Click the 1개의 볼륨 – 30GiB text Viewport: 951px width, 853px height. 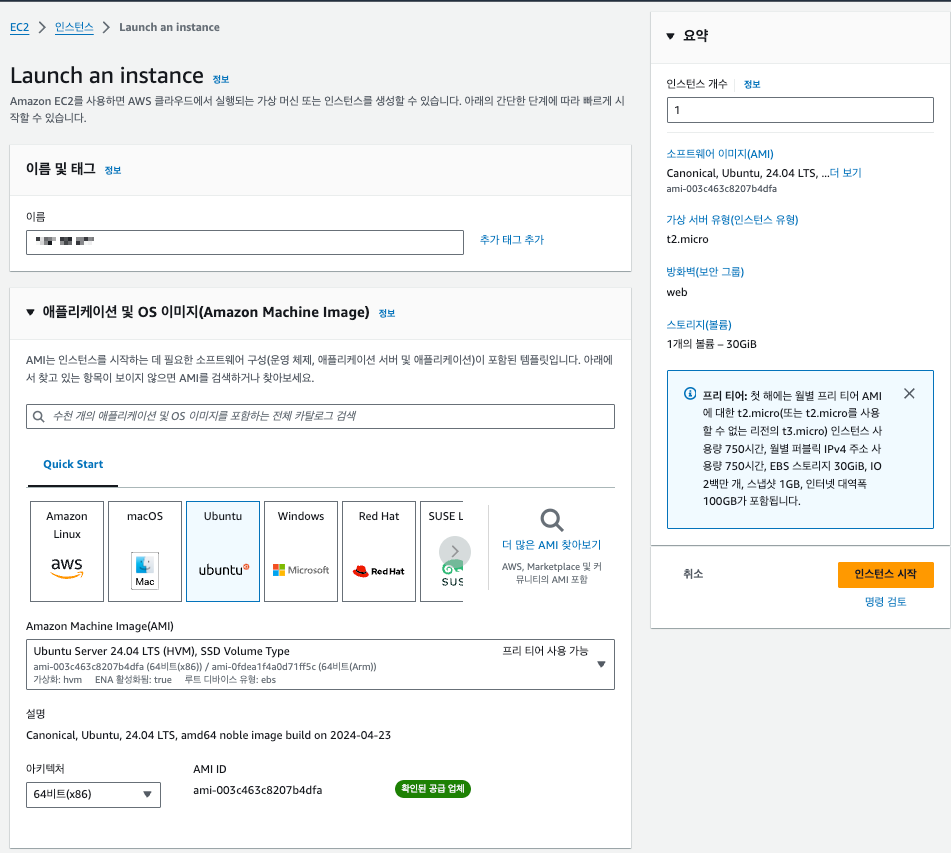point(711,344)
